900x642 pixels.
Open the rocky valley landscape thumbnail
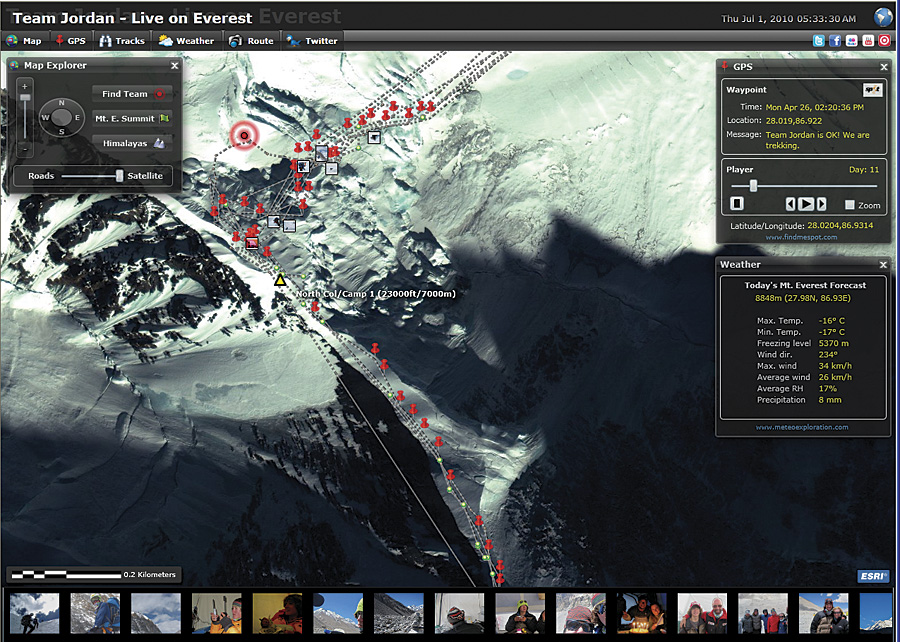tap(399, 613)
